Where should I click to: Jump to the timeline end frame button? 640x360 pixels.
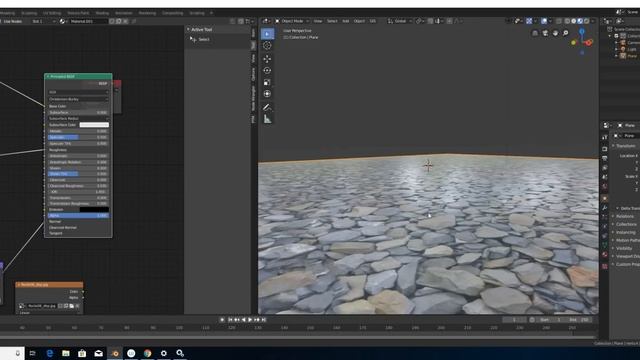click(x=264, y=320)
